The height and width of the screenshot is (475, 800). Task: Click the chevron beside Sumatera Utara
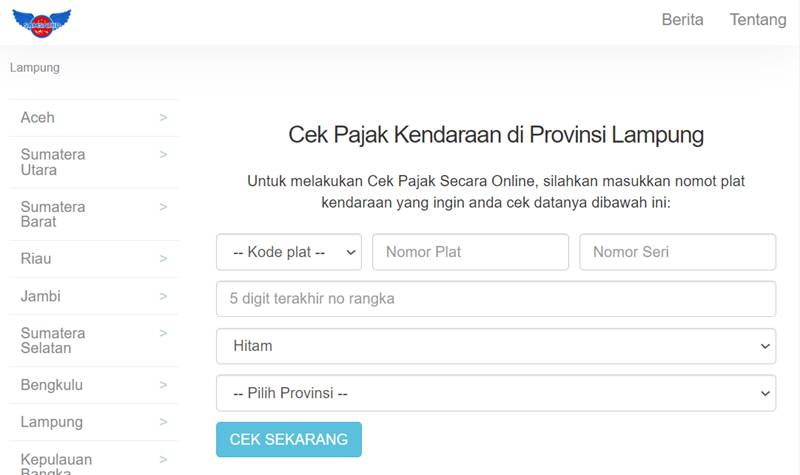pos(163,155)
